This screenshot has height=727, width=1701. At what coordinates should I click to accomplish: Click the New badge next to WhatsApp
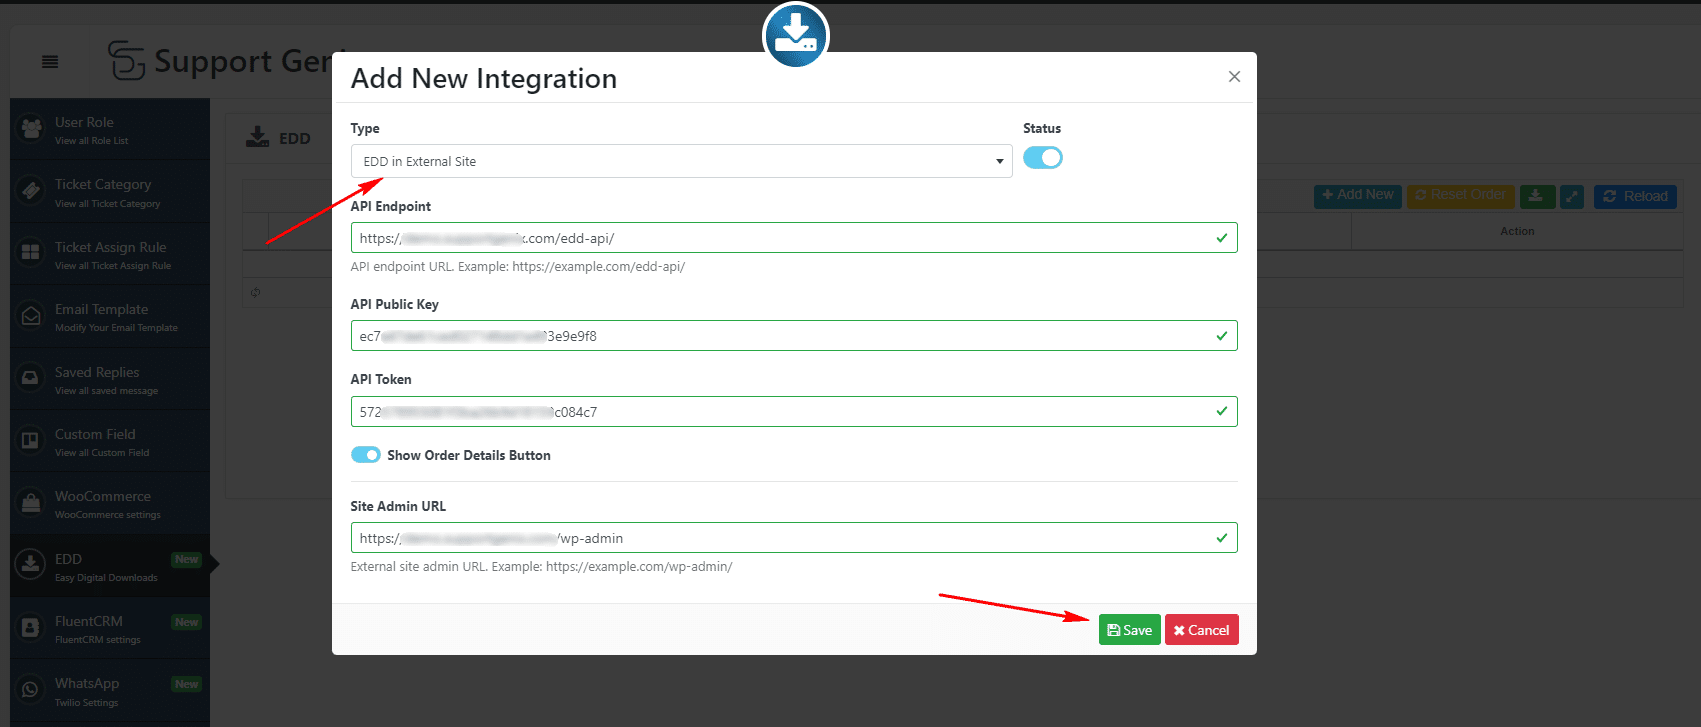[187, 684]
